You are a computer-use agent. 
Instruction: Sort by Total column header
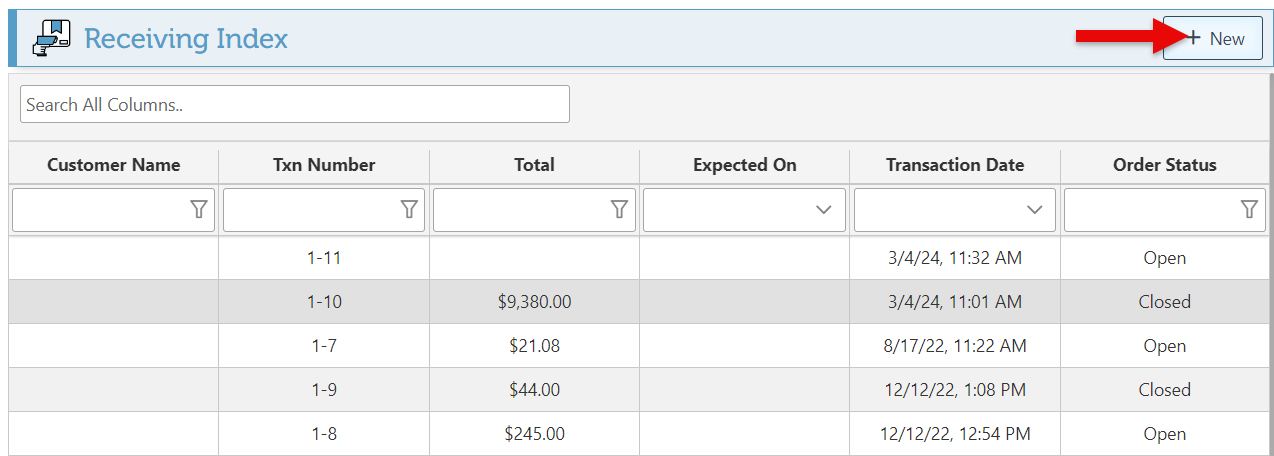[x=534, y=165]
